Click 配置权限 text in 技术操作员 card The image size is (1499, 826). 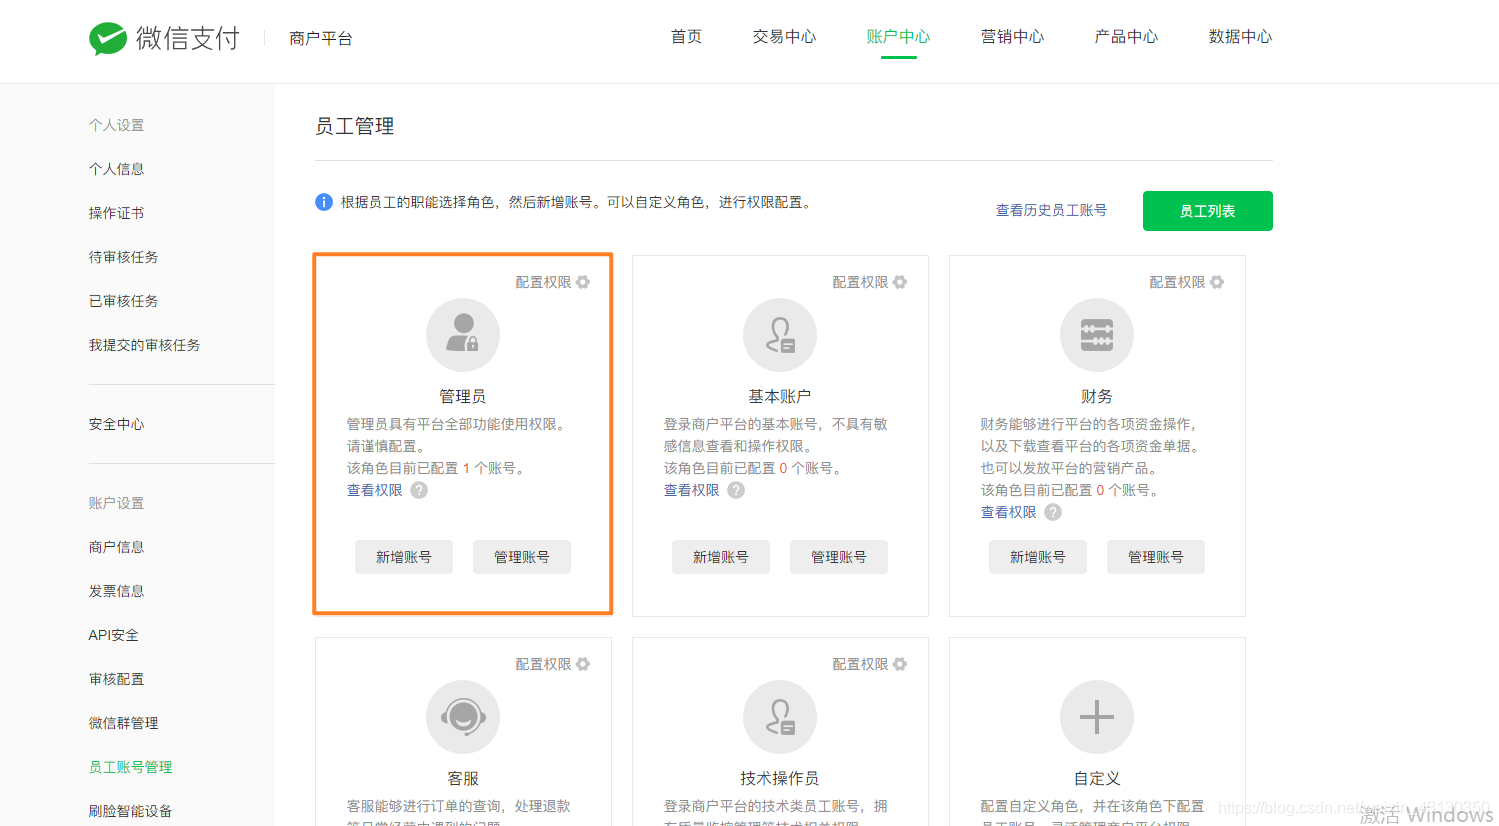click(x=860, y=664)
